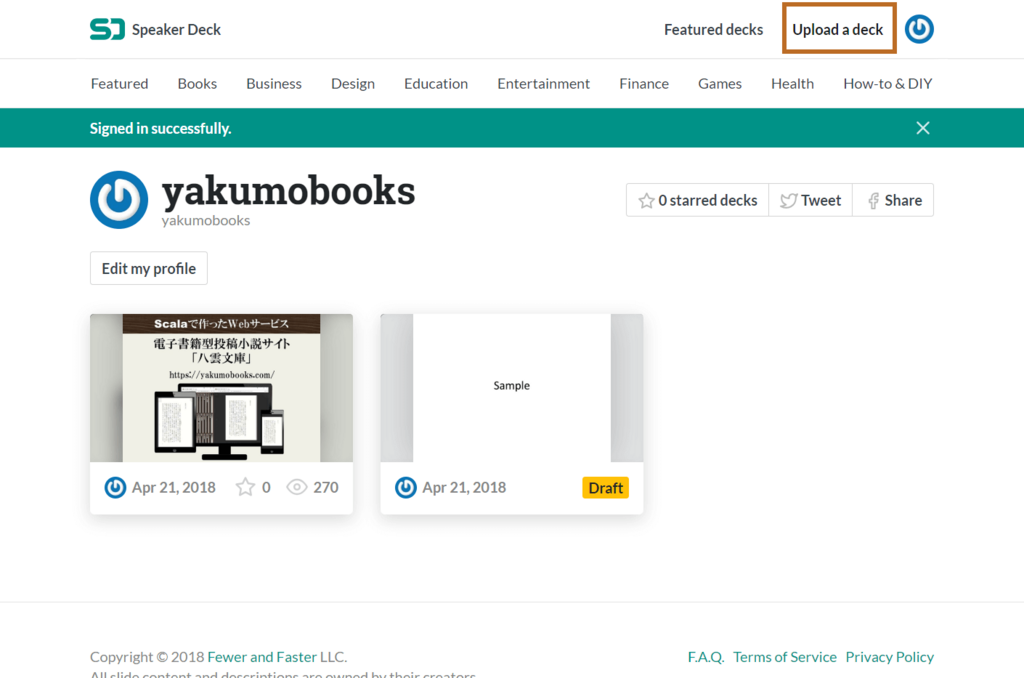Open the Business category tab

click(274, 84)
